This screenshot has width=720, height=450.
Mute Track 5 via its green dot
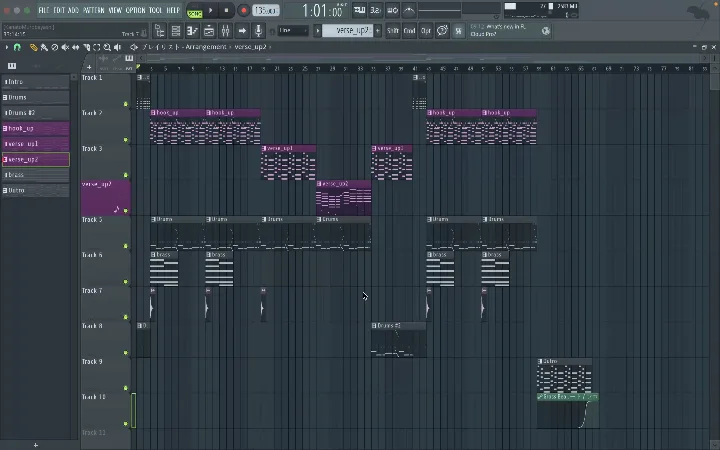coord(126,246)
